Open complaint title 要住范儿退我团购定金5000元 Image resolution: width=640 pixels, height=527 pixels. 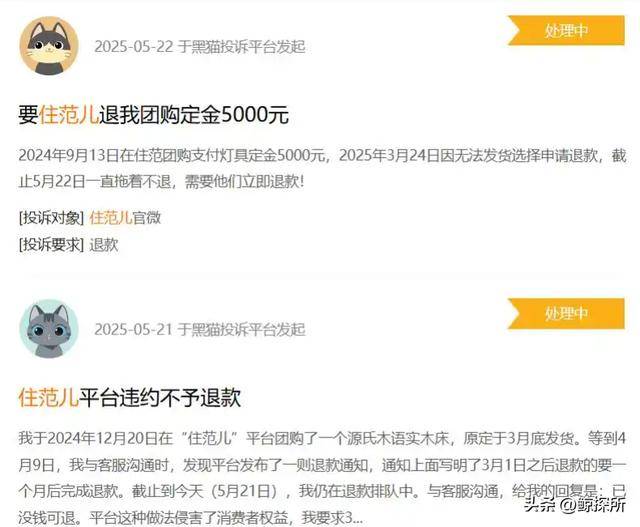pyautogui.click(x=153, y=115)
